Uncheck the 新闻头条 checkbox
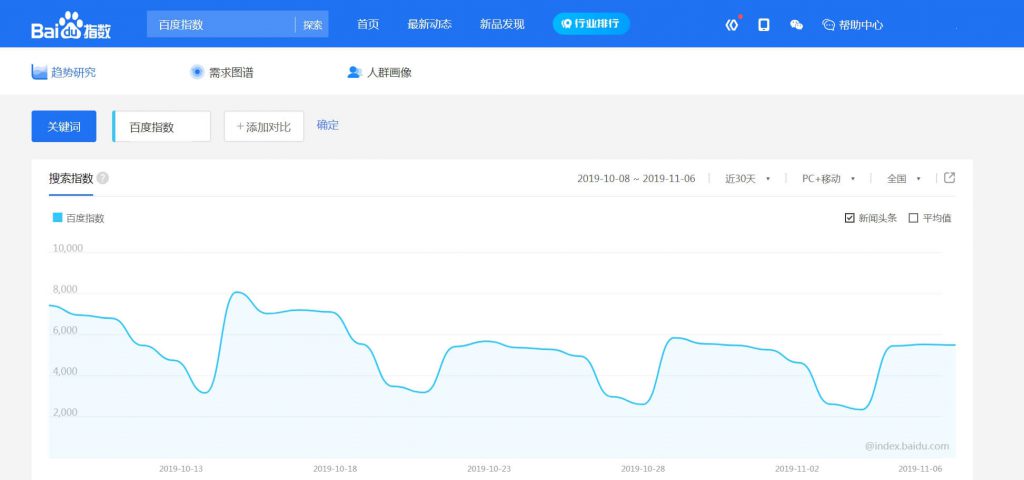The image size is (1024, 480). (850, 218)
